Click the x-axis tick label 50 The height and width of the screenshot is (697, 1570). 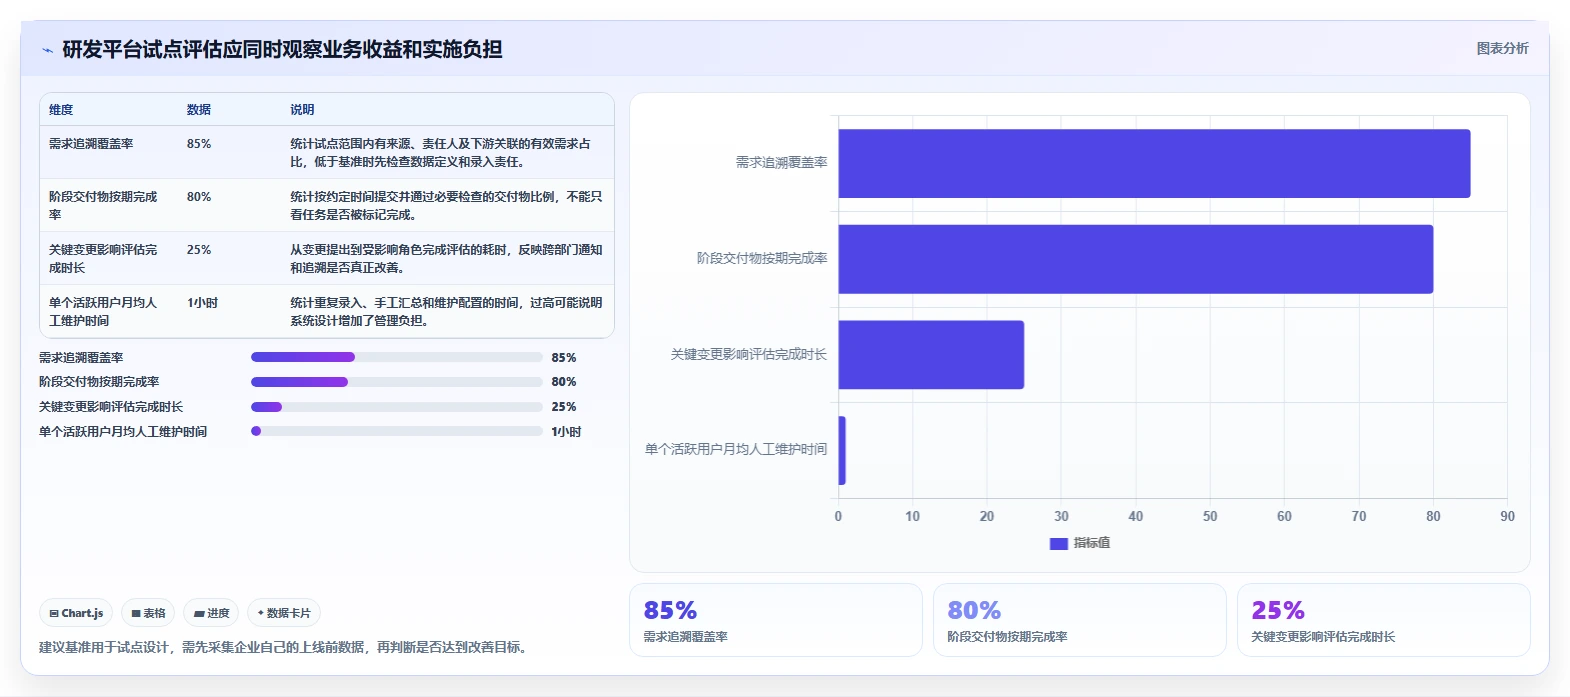click(1210, 517)
